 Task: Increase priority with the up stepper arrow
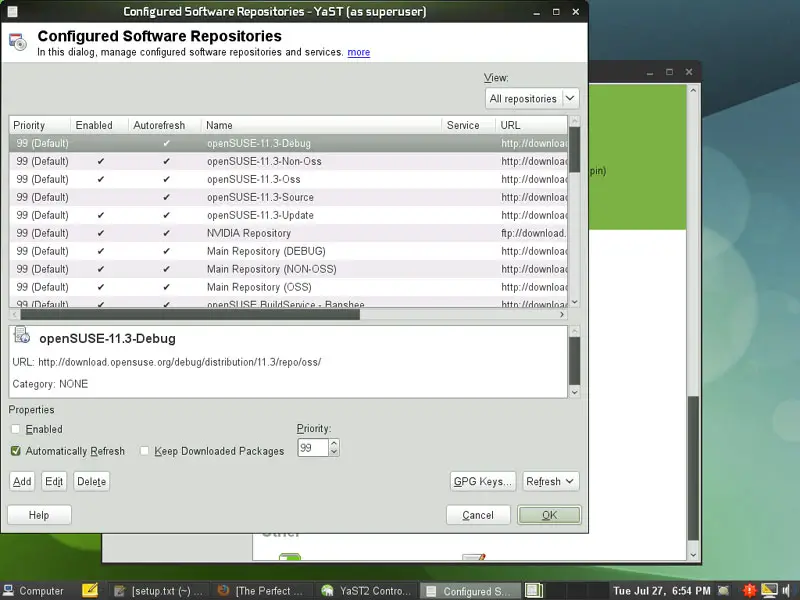click(334, 443)
